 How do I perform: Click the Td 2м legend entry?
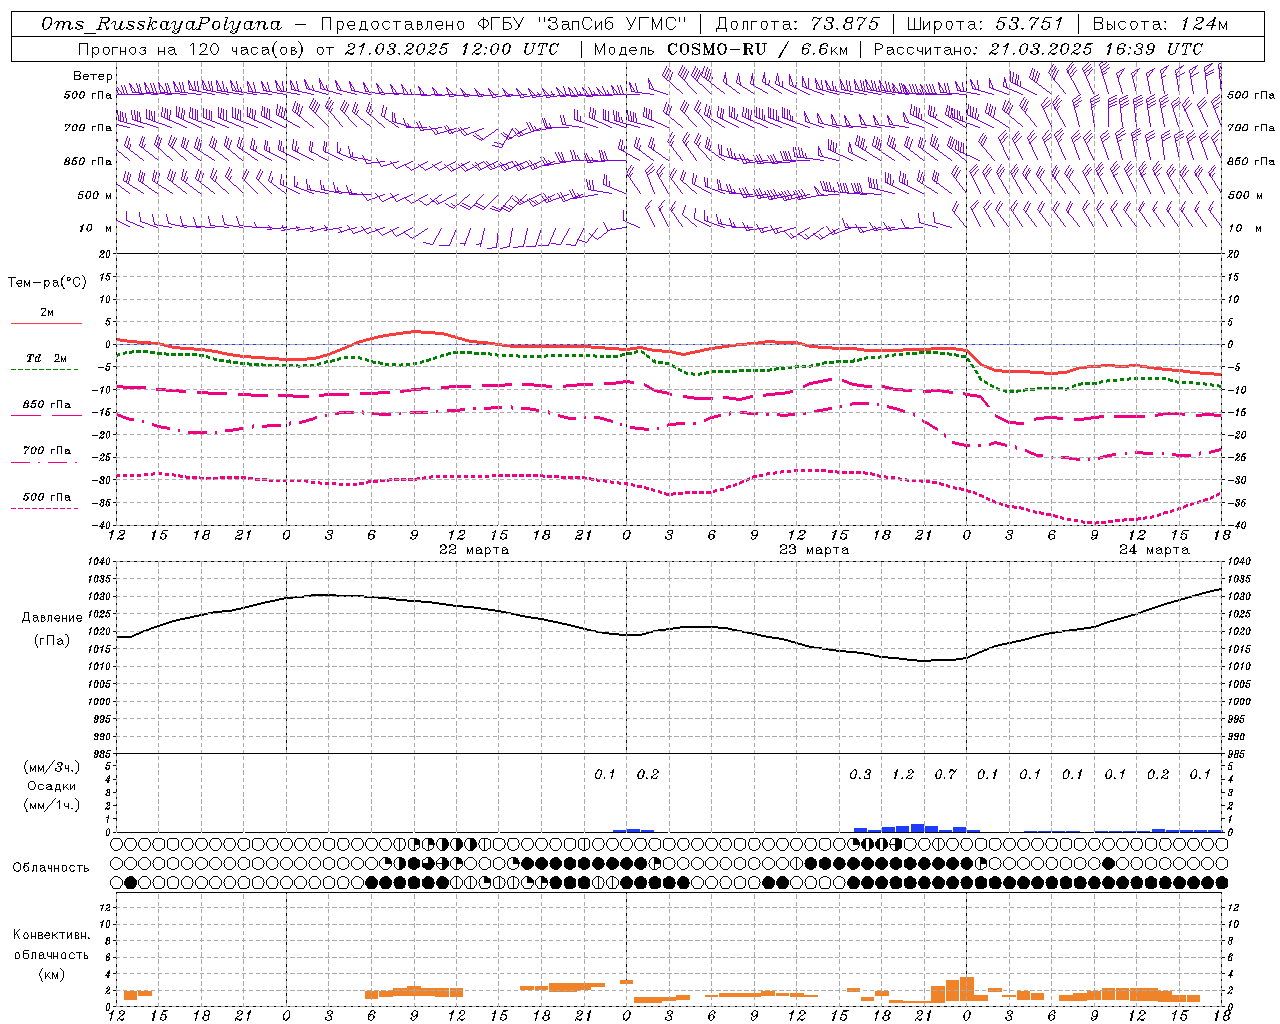47,358
